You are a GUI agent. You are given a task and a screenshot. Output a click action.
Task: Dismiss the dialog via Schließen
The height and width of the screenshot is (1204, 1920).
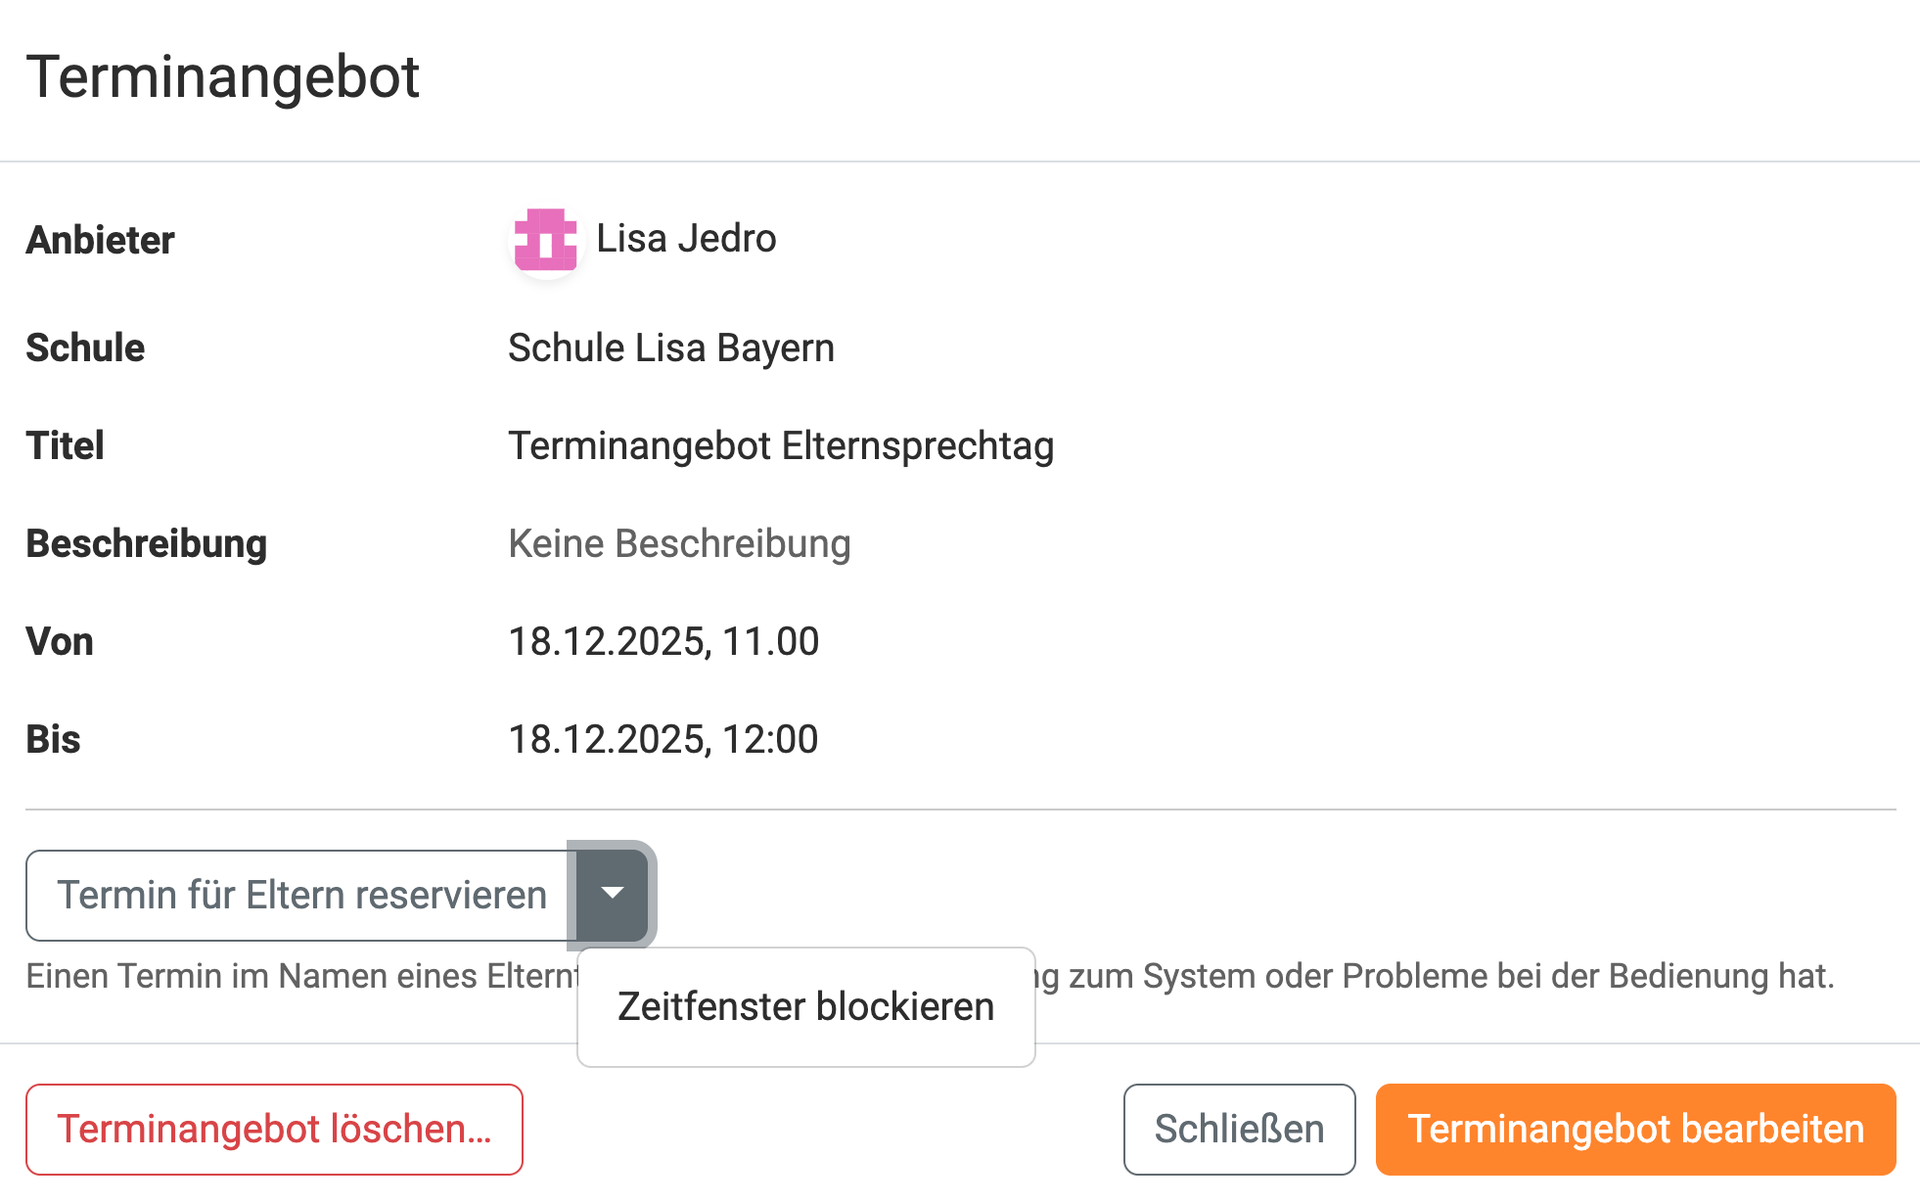coord(1239,1129)
